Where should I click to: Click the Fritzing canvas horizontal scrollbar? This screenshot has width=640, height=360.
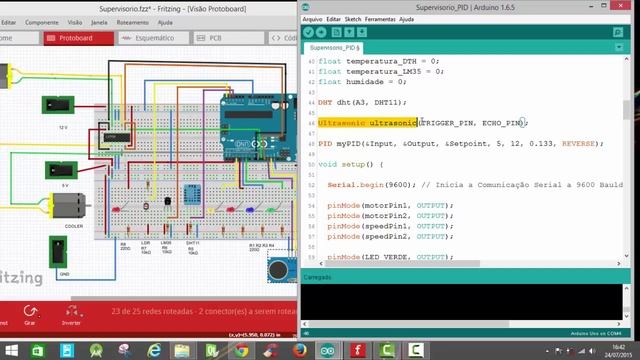(184, 298)
